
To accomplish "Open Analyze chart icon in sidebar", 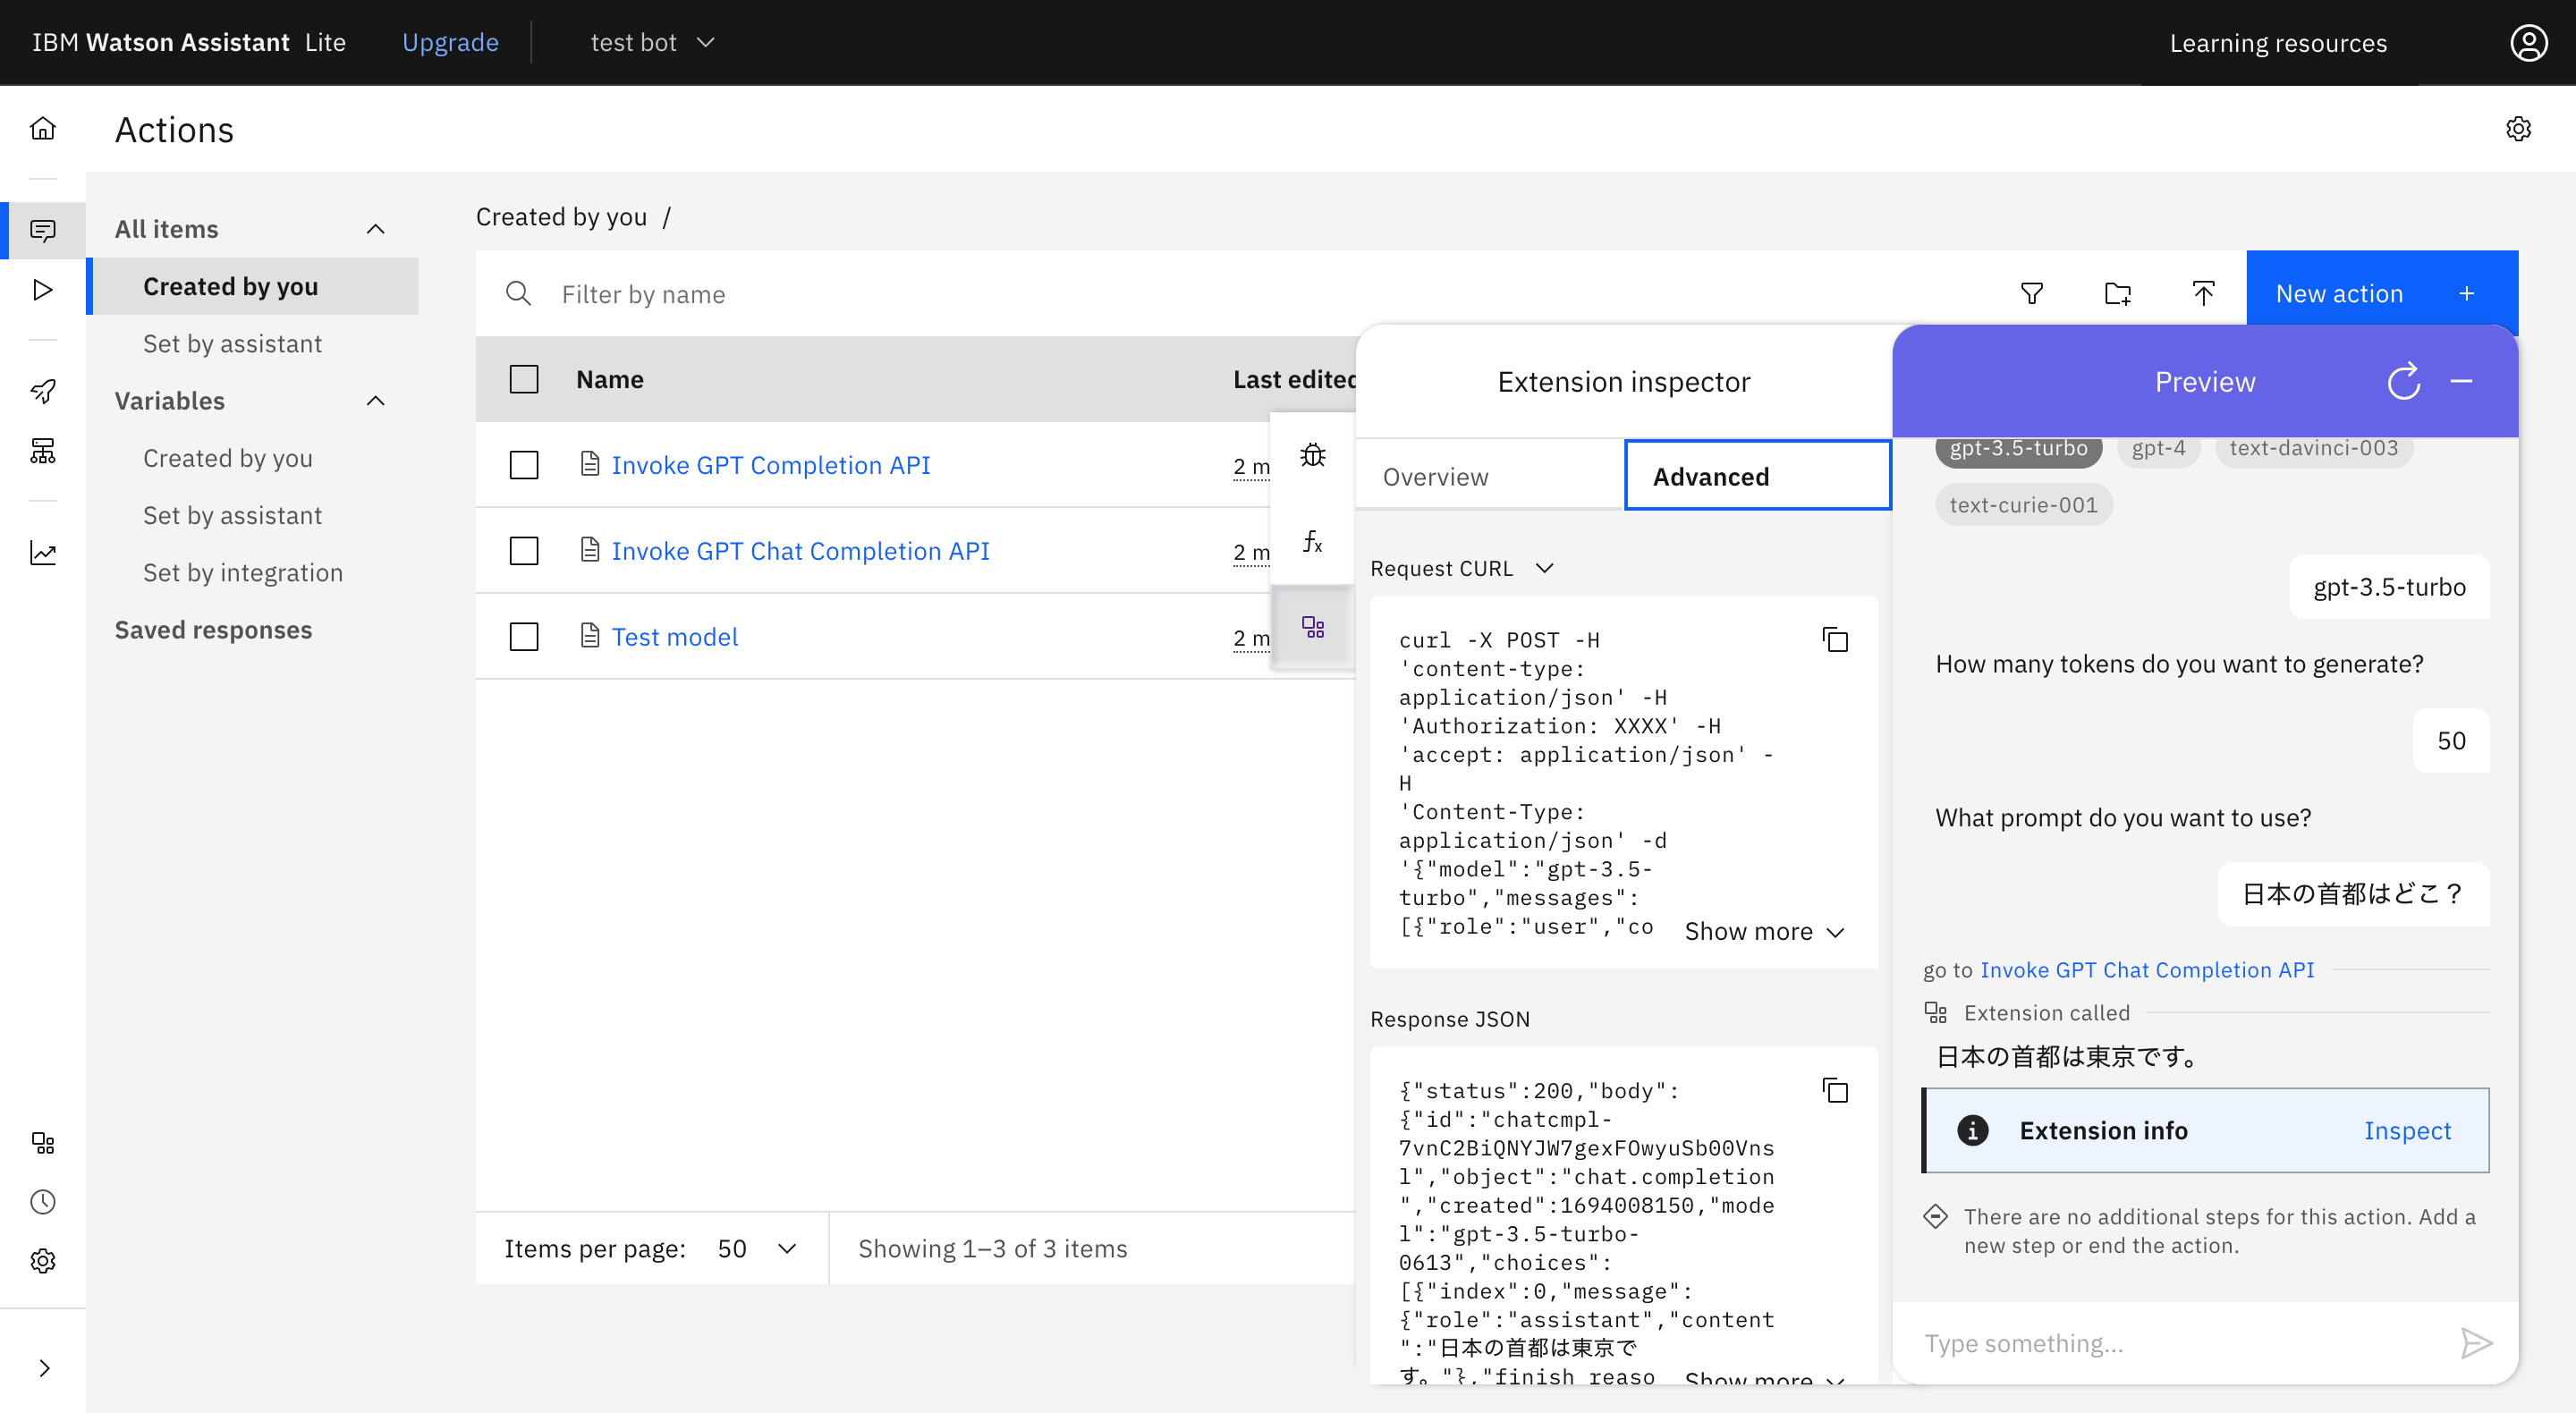I will click(43, 553).
